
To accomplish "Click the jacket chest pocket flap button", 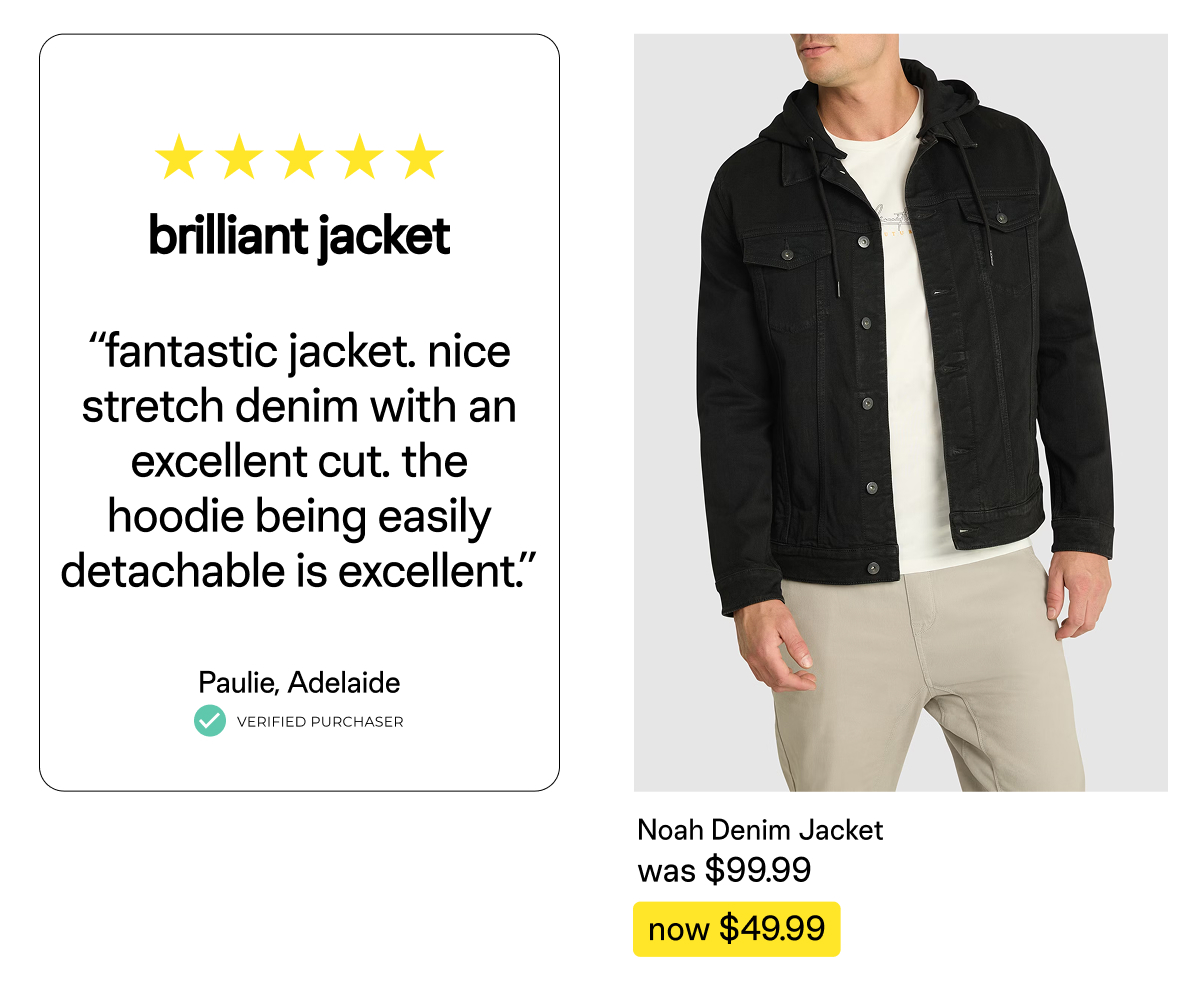I will pyautogui.click(x=787, y=254).
